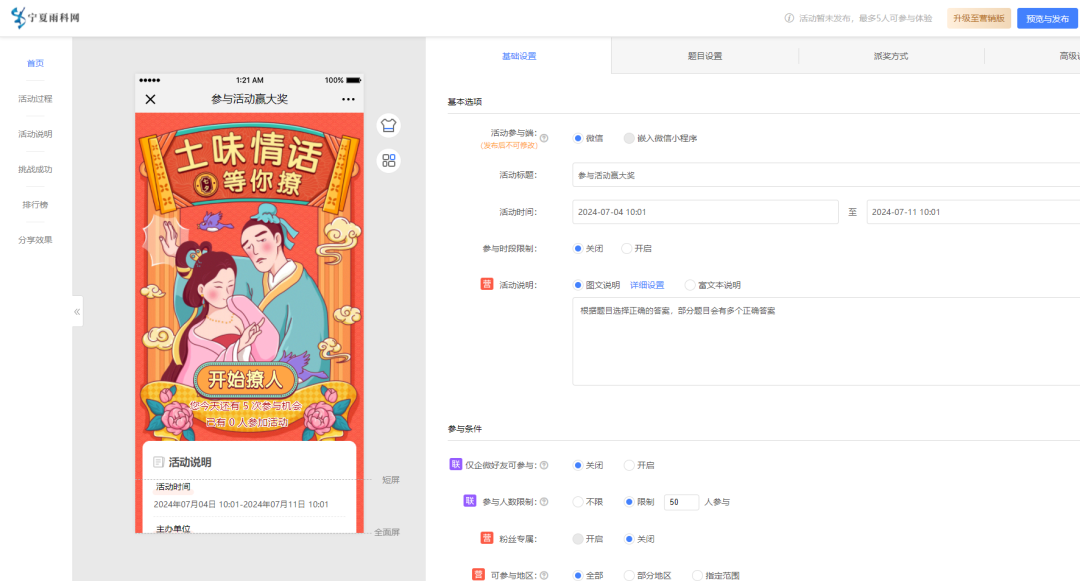The image size is (1080, 581).
Task: Click 活动时间 heading in phone preview
Action: [x=173, y=487]
